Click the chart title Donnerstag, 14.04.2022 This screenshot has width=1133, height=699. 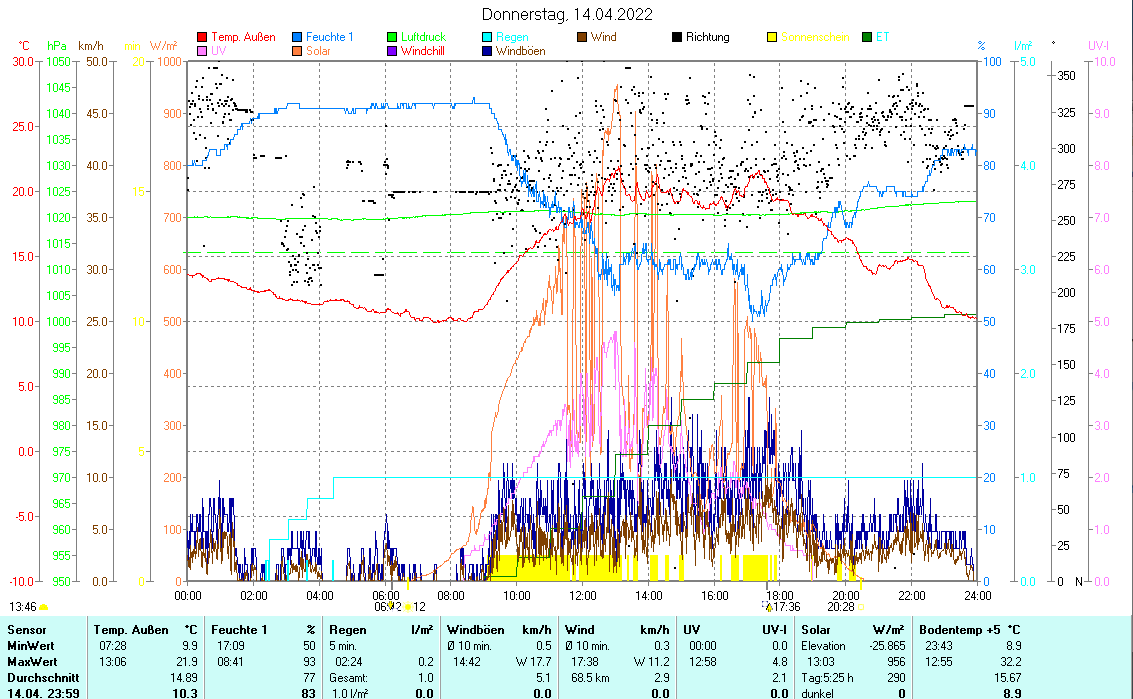[566, 14]
